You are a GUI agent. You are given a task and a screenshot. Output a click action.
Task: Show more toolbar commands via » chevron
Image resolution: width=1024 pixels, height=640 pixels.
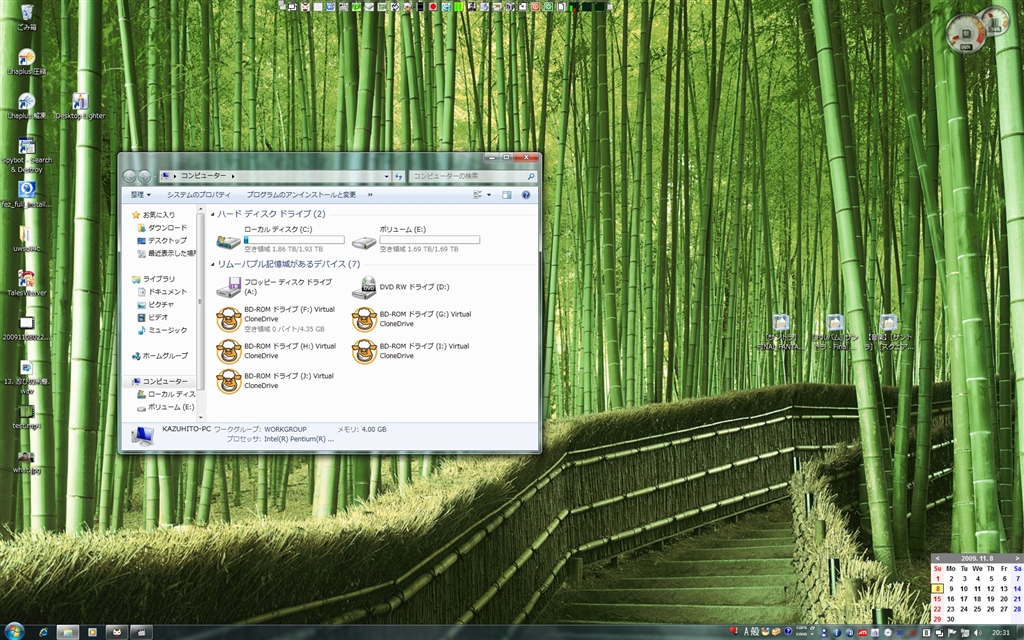(x=370, y=195)
